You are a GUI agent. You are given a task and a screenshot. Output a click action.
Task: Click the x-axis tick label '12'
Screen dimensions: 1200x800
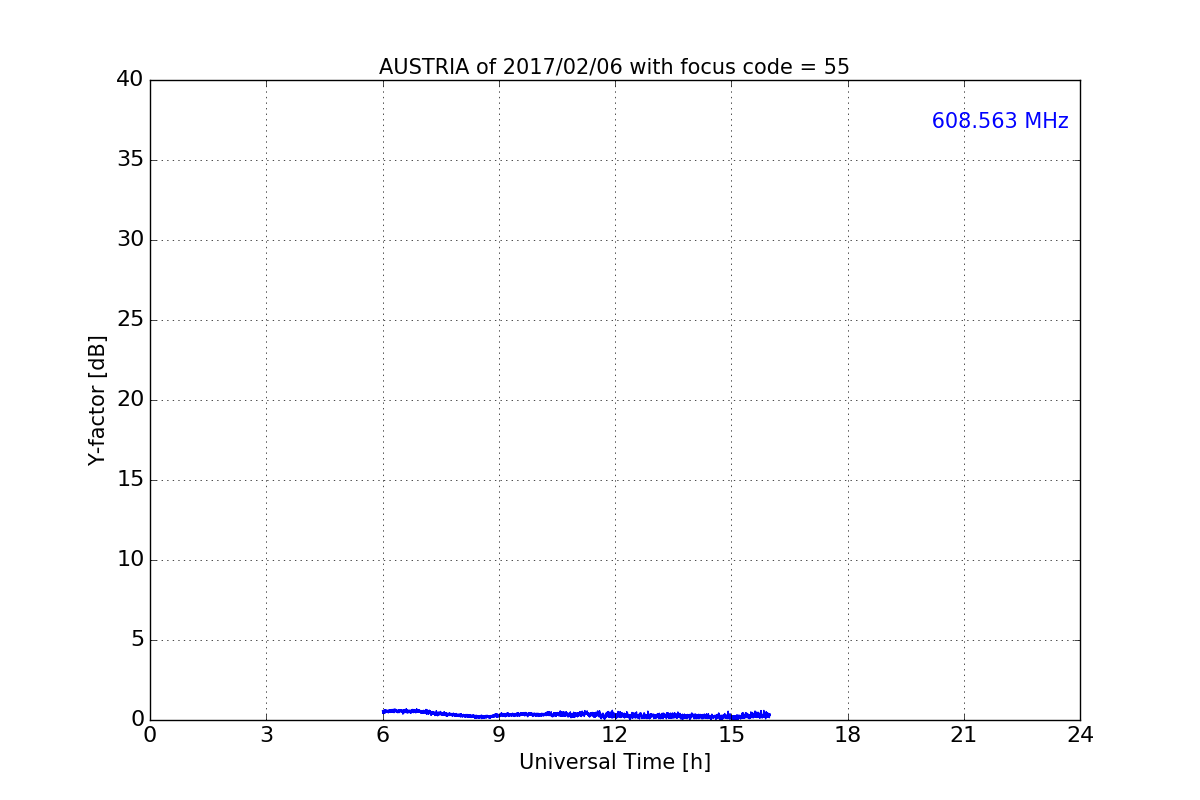coord(615,735)
